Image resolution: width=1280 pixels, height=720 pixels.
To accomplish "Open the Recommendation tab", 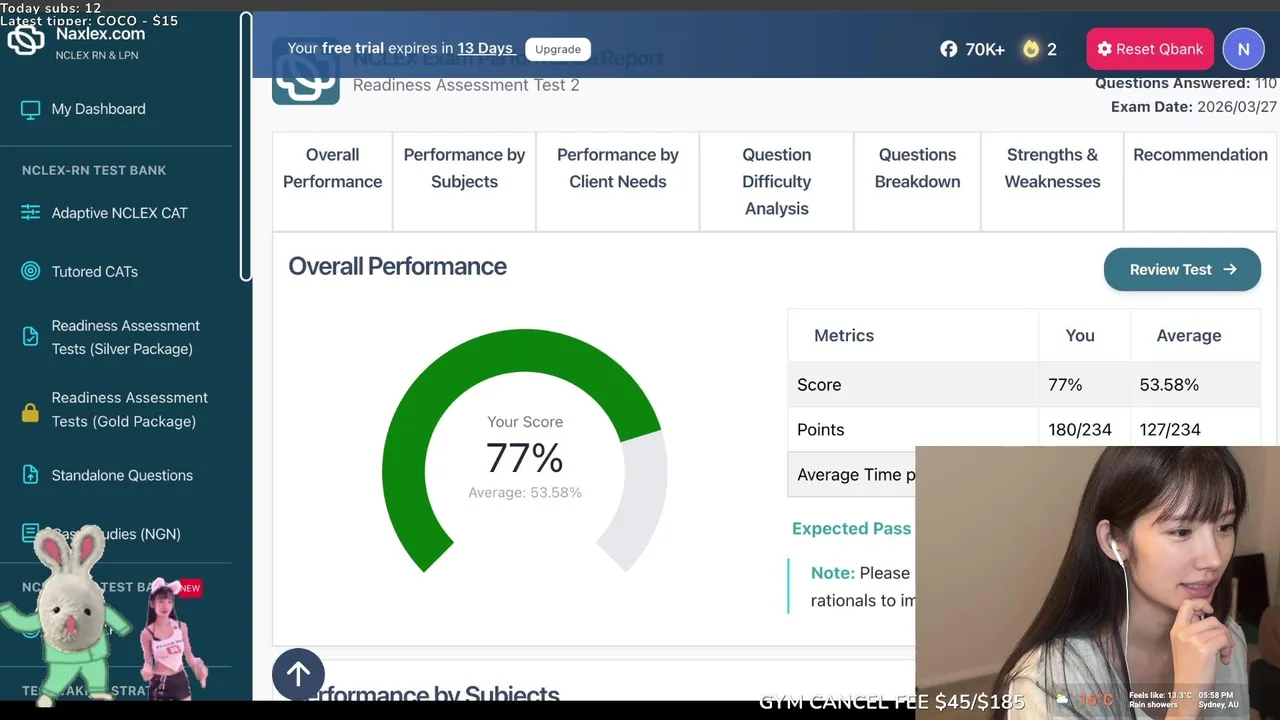I will click(1200, 181).
